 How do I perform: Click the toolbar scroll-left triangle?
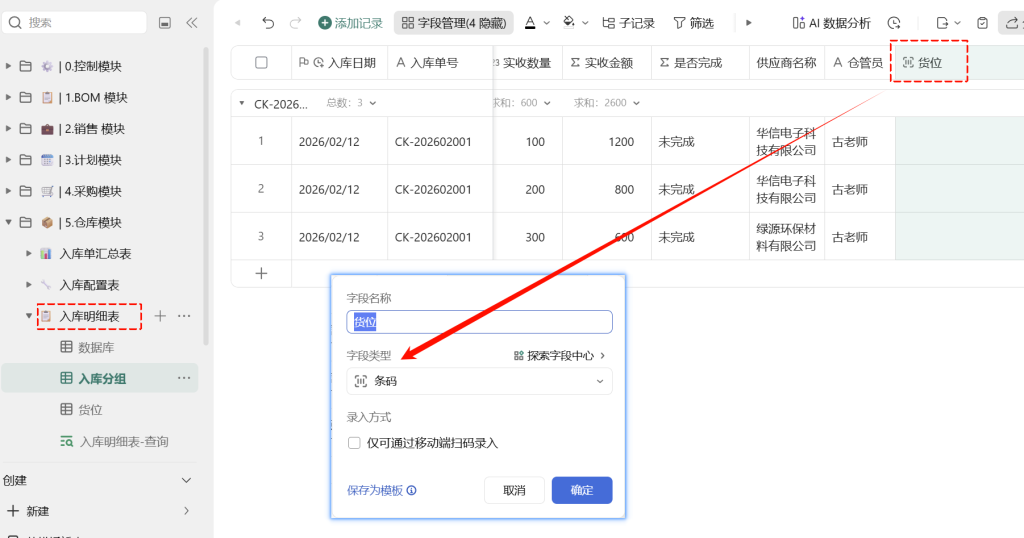click(238, 23)
